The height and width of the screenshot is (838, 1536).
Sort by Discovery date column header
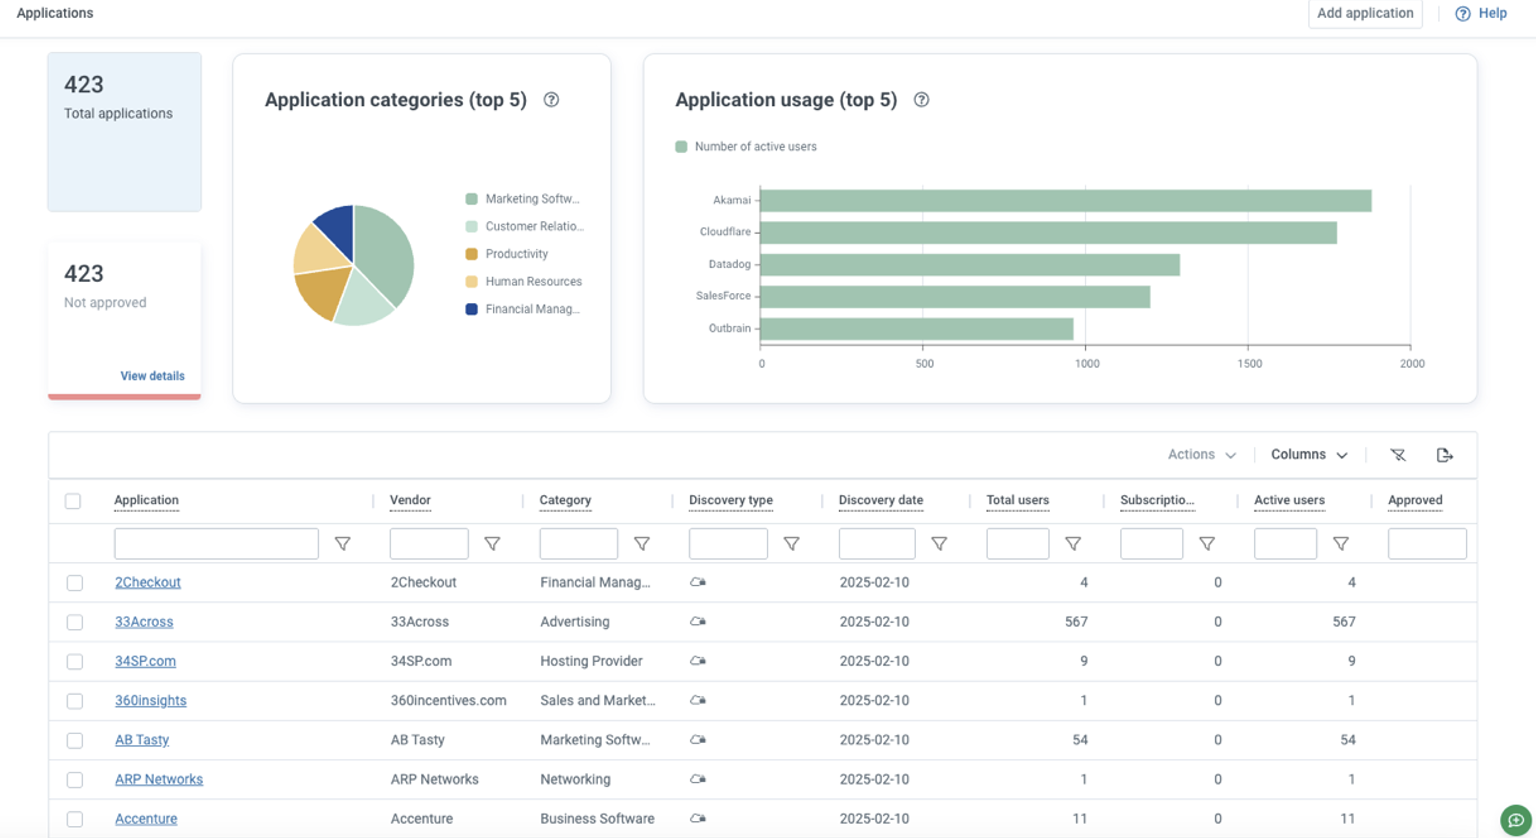[881, 500]
